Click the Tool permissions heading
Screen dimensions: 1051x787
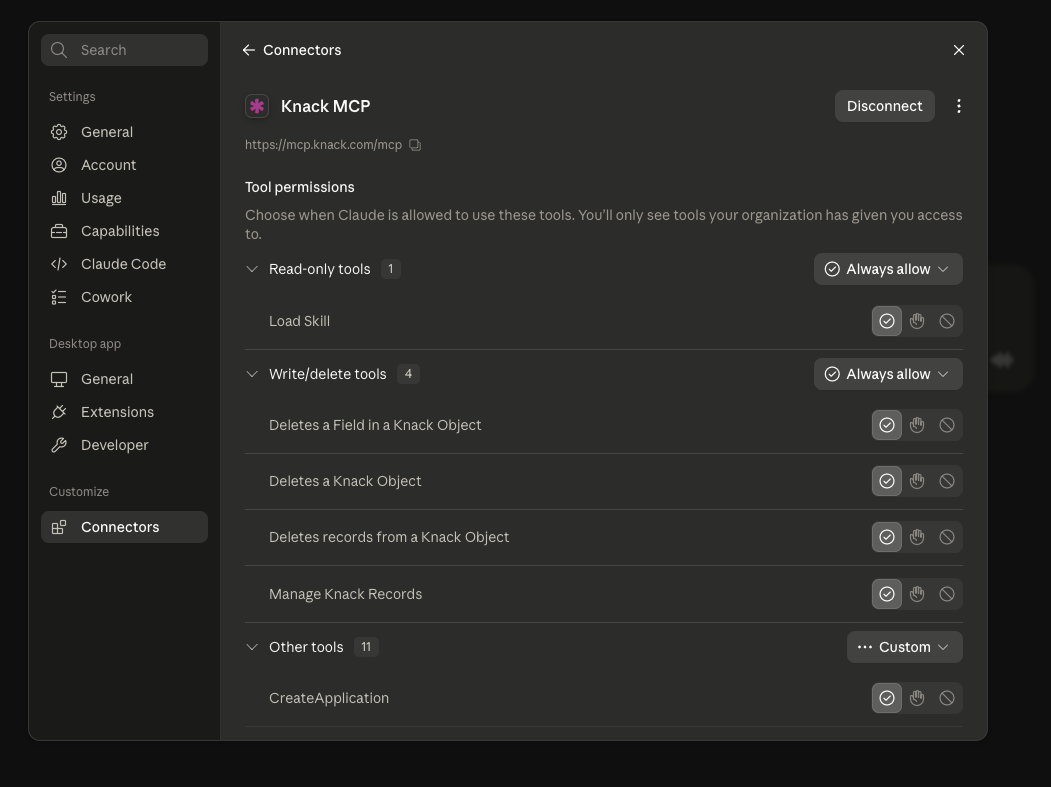click(300, 187)
